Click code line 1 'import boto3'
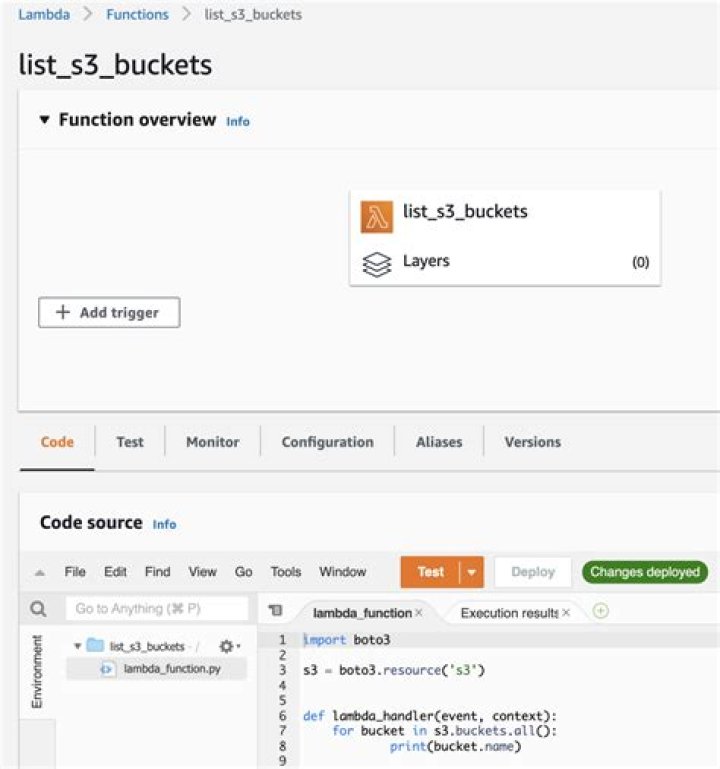The width and height of the screenshot is (720, 769). tap(347, 640)
